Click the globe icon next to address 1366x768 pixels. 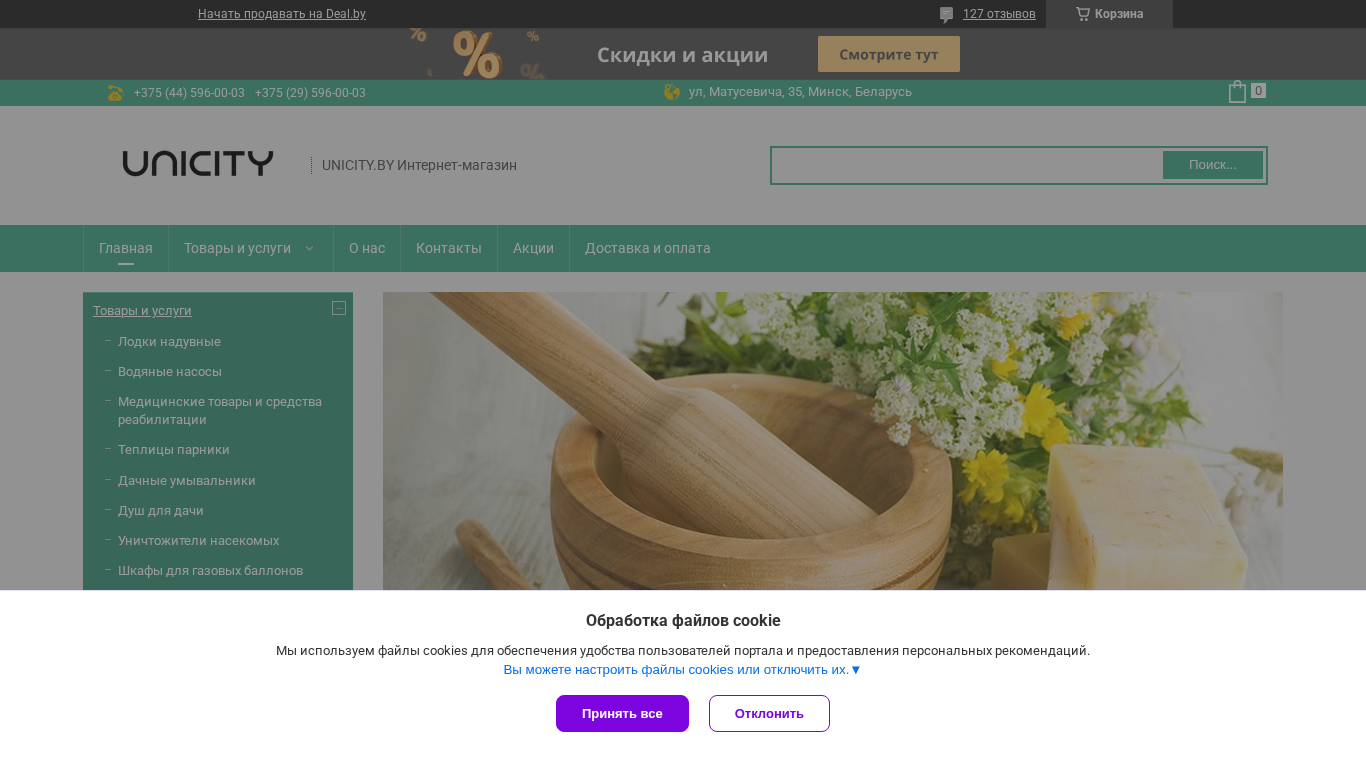672,92
